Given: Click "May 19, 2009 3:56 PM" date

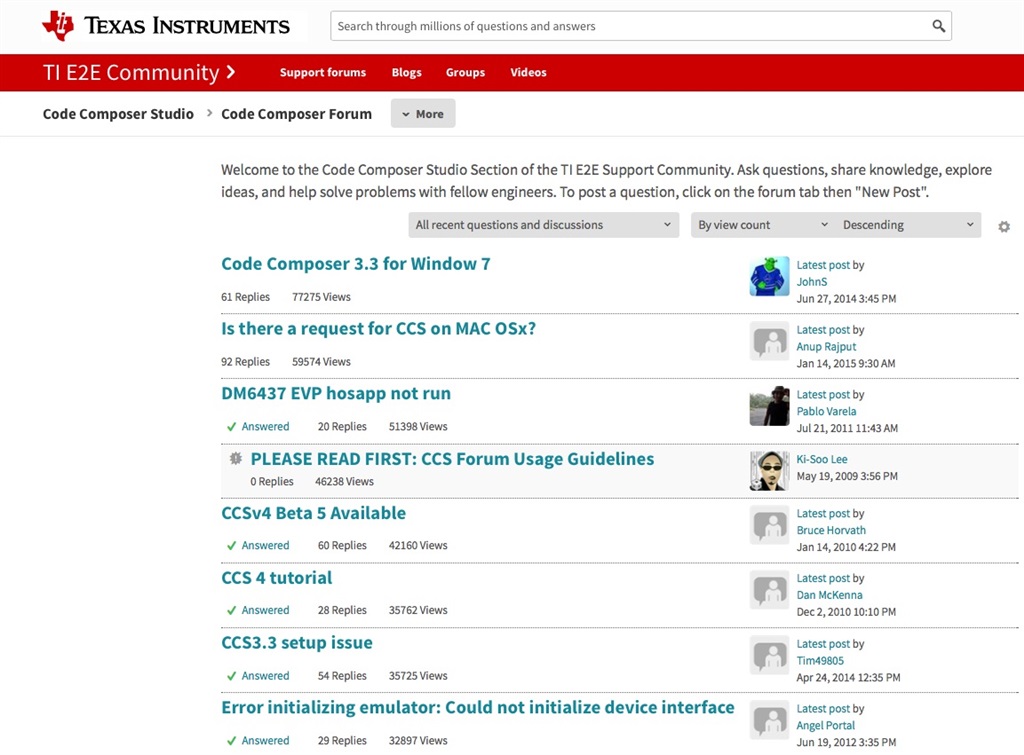Looking at the screenshot, I should click(847, 476).
